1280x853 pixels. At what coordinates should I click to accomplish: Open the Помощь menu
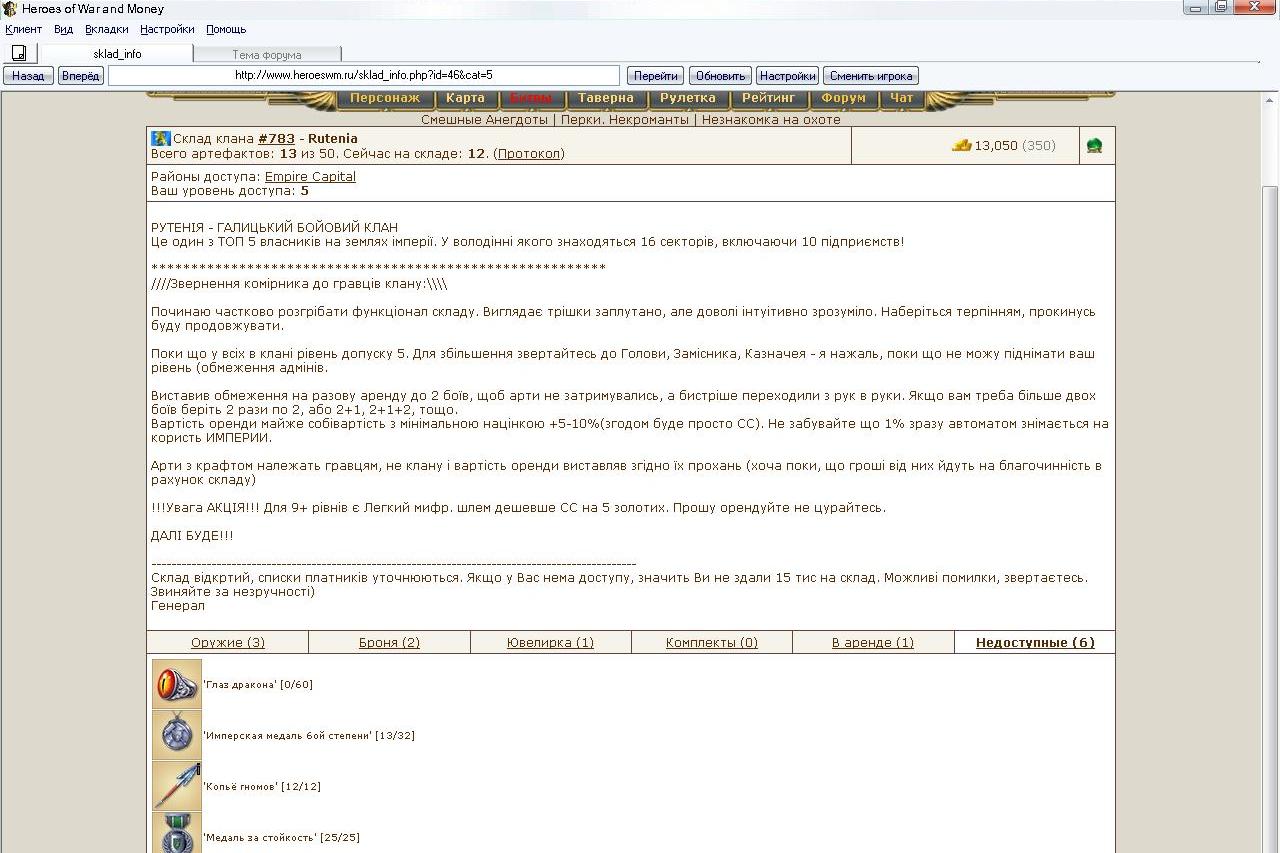tap(226, 30)
